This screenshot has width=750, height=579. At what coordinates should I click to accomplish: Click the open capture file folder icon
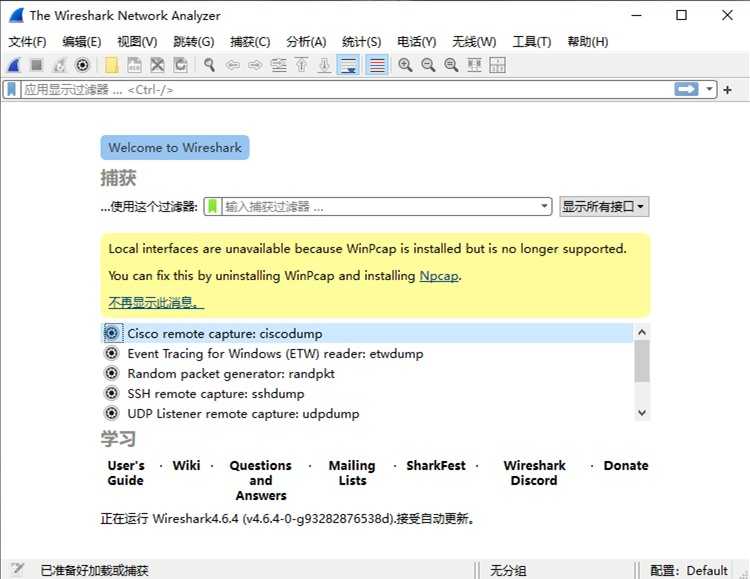pos(111,65)
